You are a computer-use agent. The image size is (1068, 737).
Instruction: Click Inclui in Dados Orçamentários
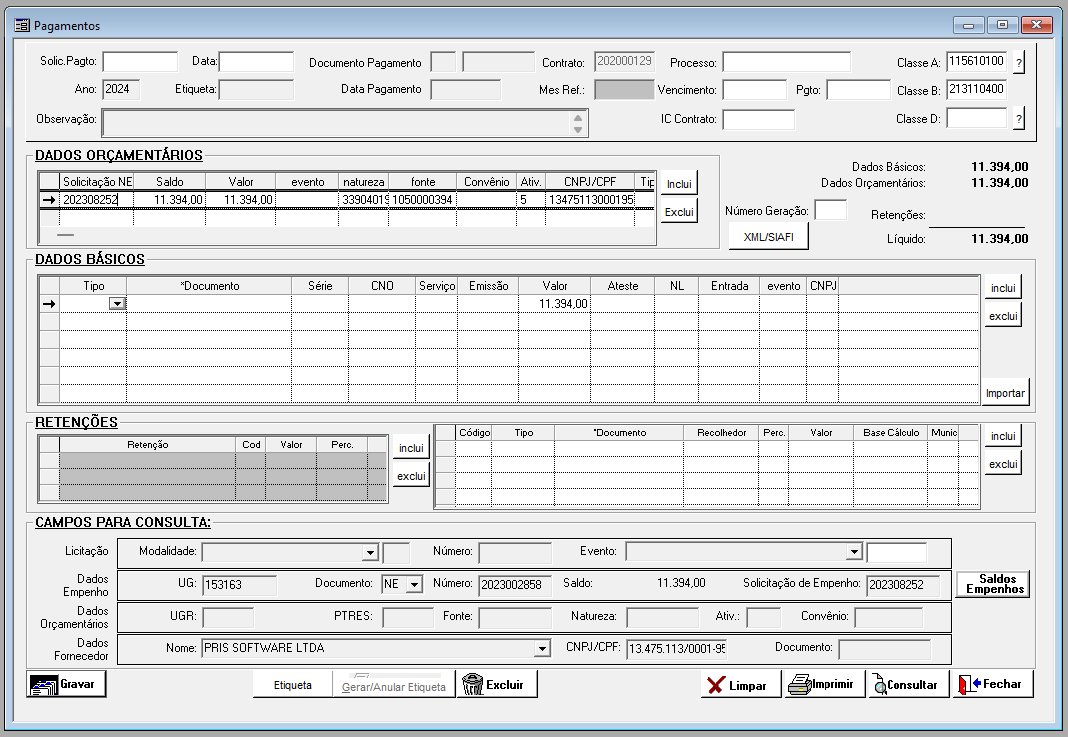click(679, 184)
